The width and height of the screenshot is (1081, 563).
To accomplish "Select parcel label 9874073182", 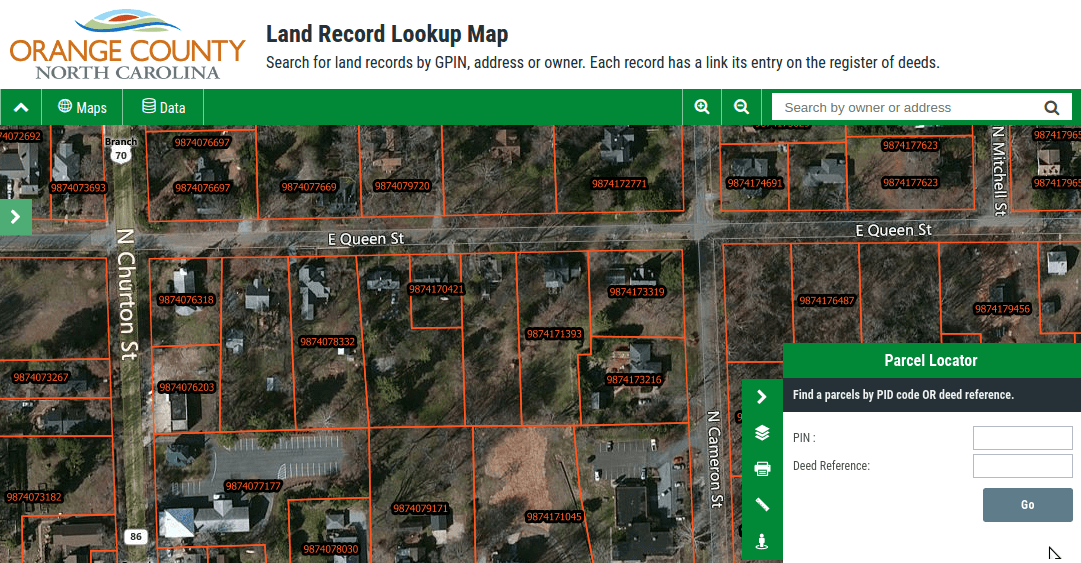I will pos(34,497).
